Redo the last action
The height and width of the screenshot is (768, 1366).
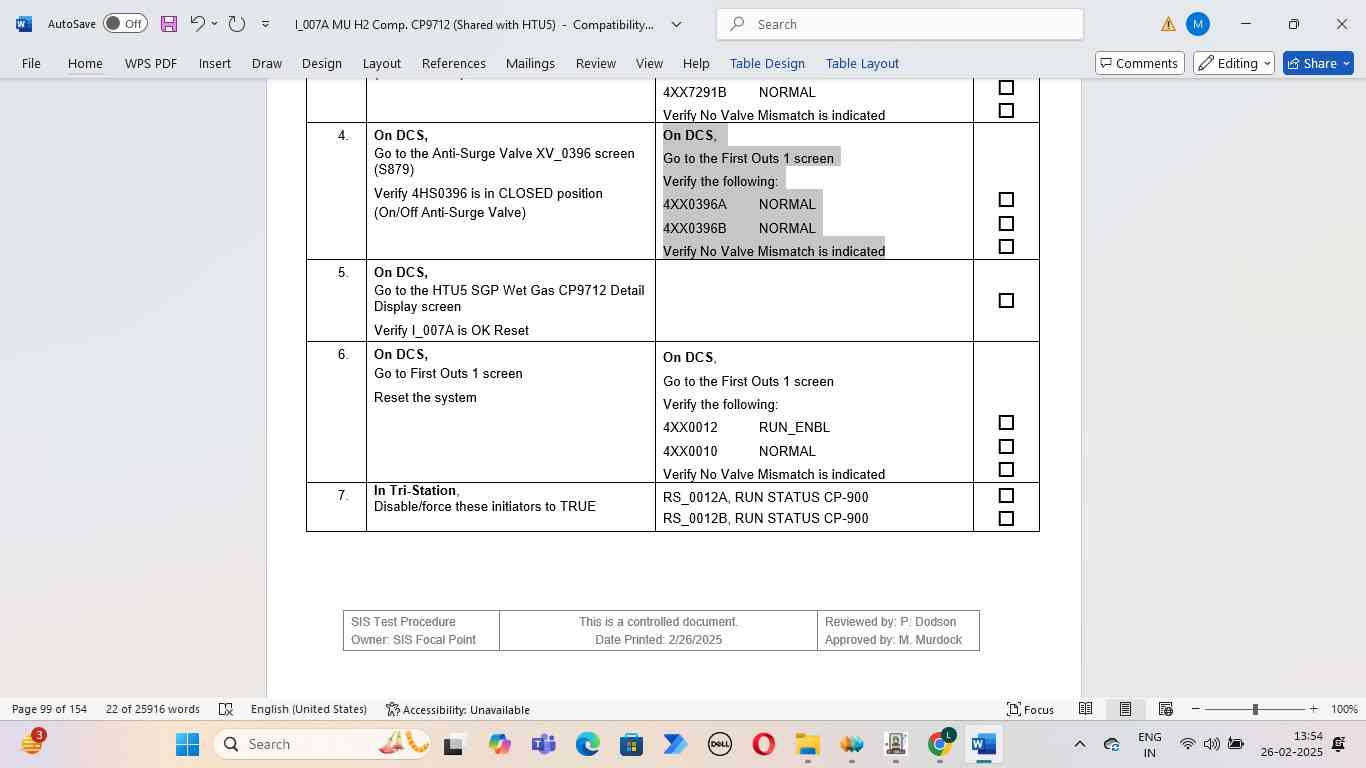pyautogui.click(x=237, y=23)
